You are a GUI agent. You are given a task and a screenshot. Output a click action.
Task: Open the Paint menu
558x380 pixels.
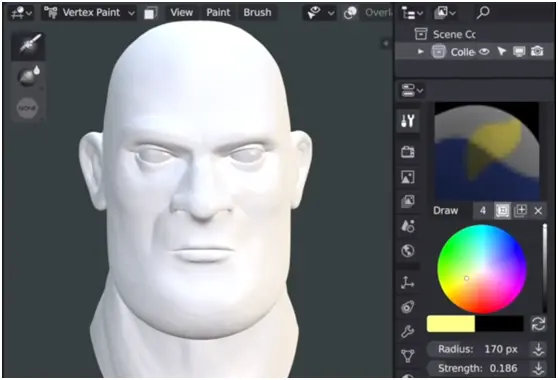point(218,12)
